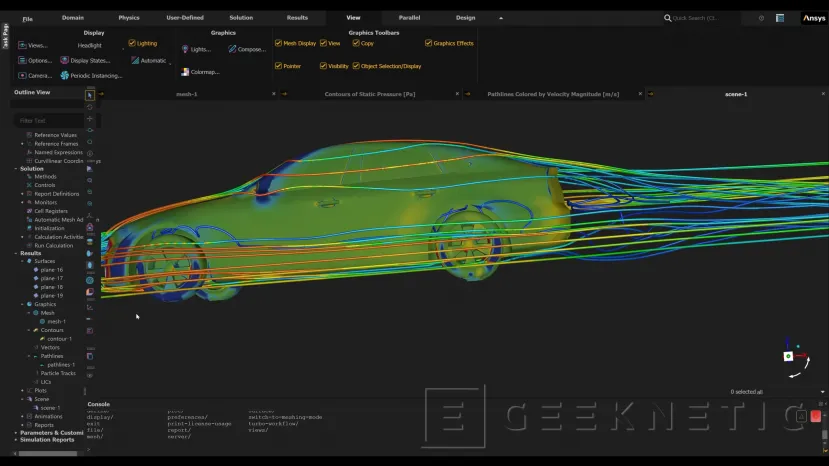Image resolution: width=829 pixels, height=466 pixels.
Task: Click the teal globe icon in vertical toolbar
Action: (x=90, y=280)
